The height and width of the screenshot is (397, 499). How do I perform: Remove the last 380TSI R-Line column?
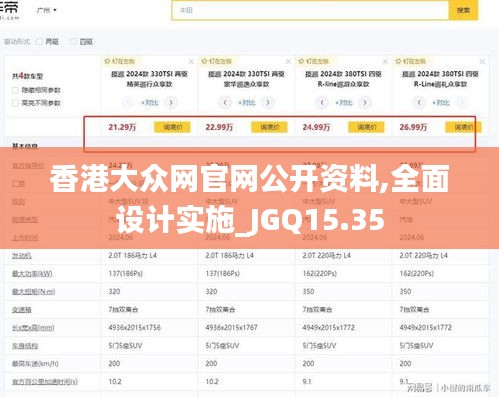click(482, 62)
